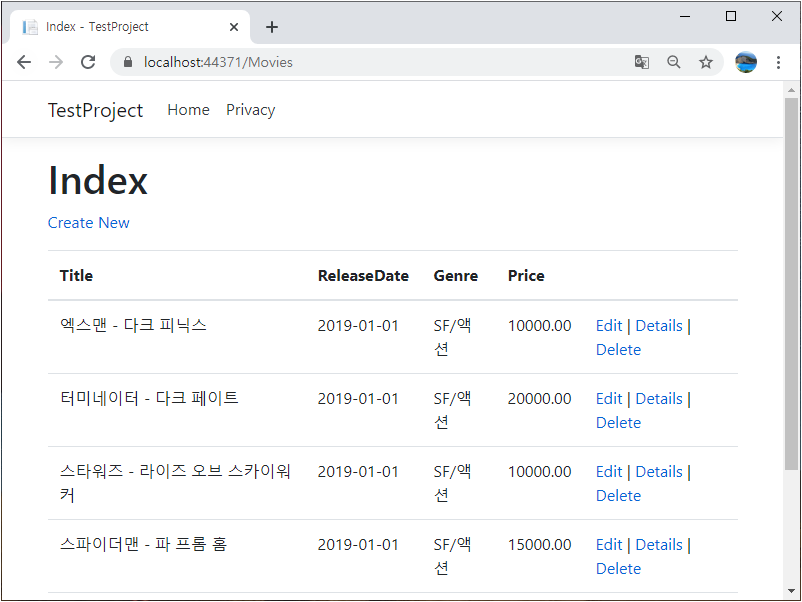Screen dimensions: 802x602
Task: Click the scrollbar up arrow
Action: [791, 91]
